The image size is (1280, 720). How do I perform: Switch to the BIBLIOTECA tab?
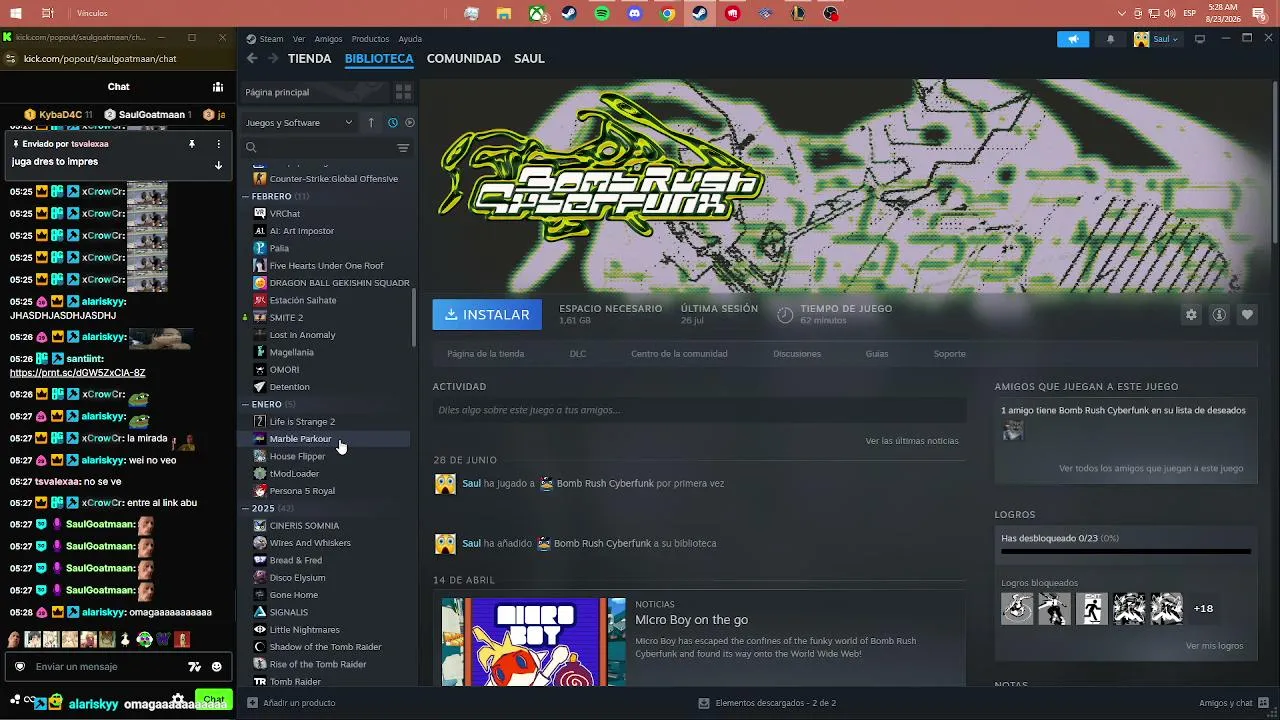(379, 59)
